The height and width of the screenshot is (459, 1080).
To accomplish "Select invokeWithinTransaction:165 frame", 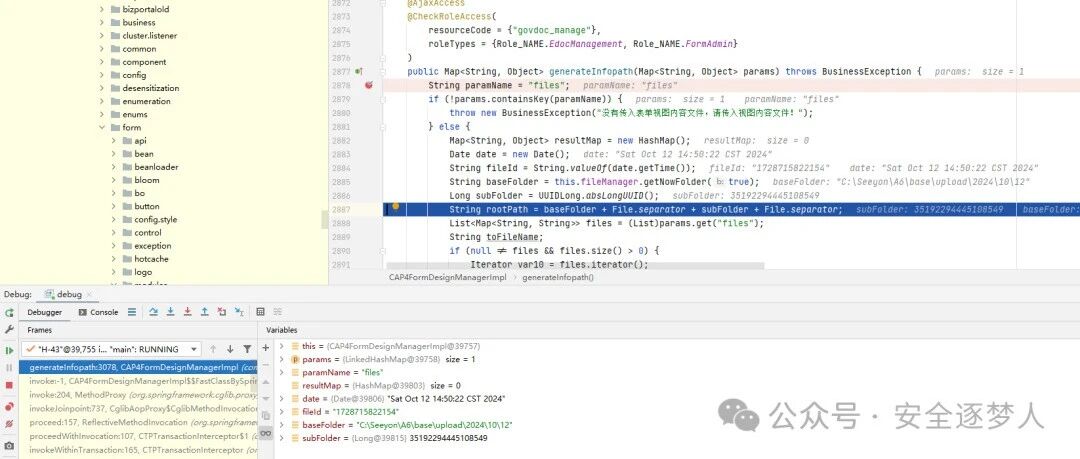I will (x=138, y=449).
